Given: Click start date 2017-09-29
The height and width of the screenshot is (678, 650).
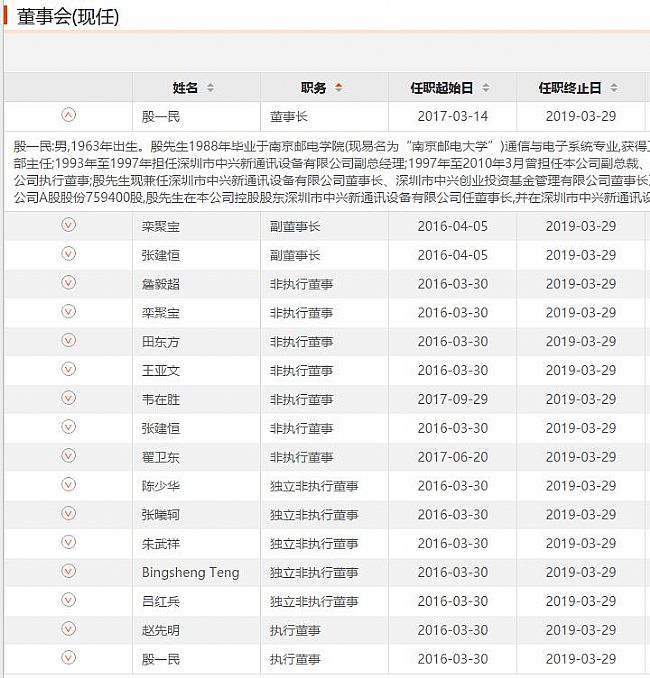Looking at the screenshot, I should 452,399.
